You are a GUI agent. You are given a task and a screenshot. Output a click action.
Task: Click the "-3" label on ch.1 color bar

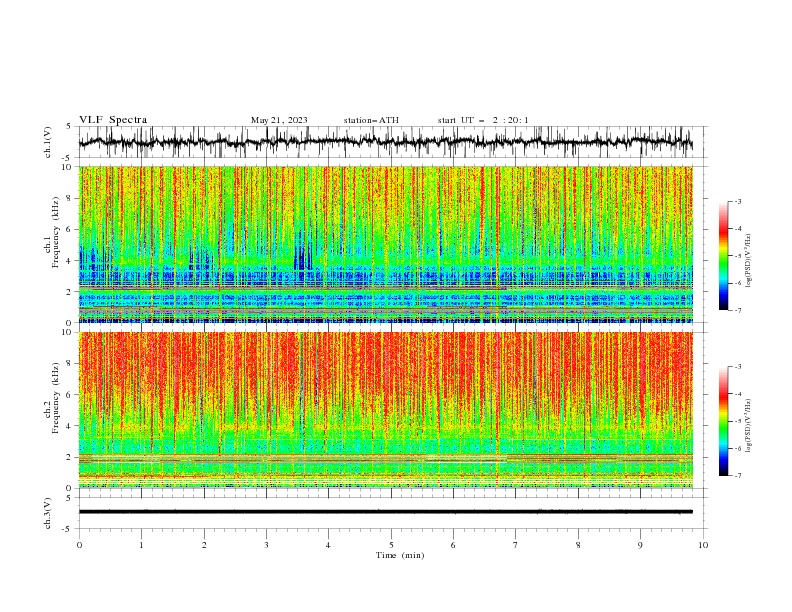[737, 201]
